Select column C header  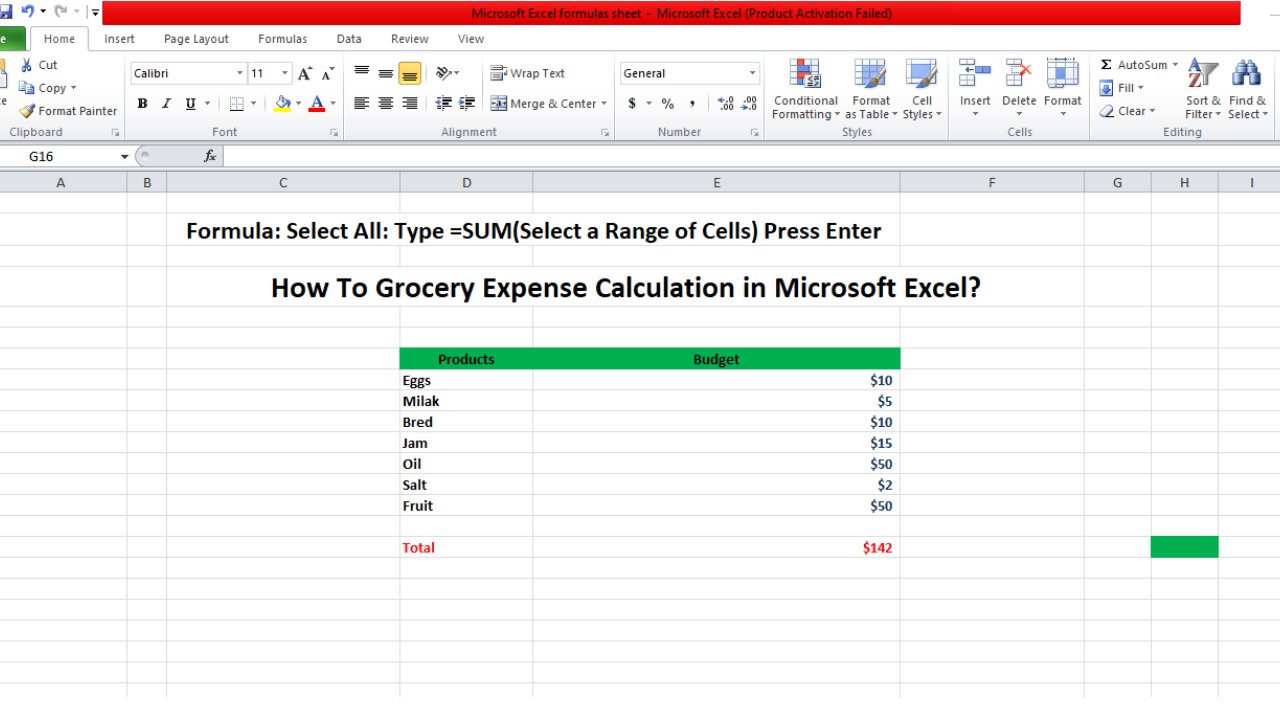[x=283, y=182]
